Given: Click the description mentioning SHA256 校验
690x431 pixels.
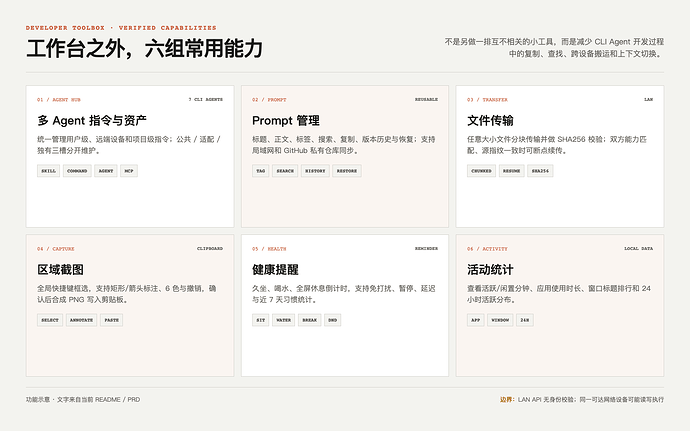Looking at the screenshot, I should coord(557,145).
